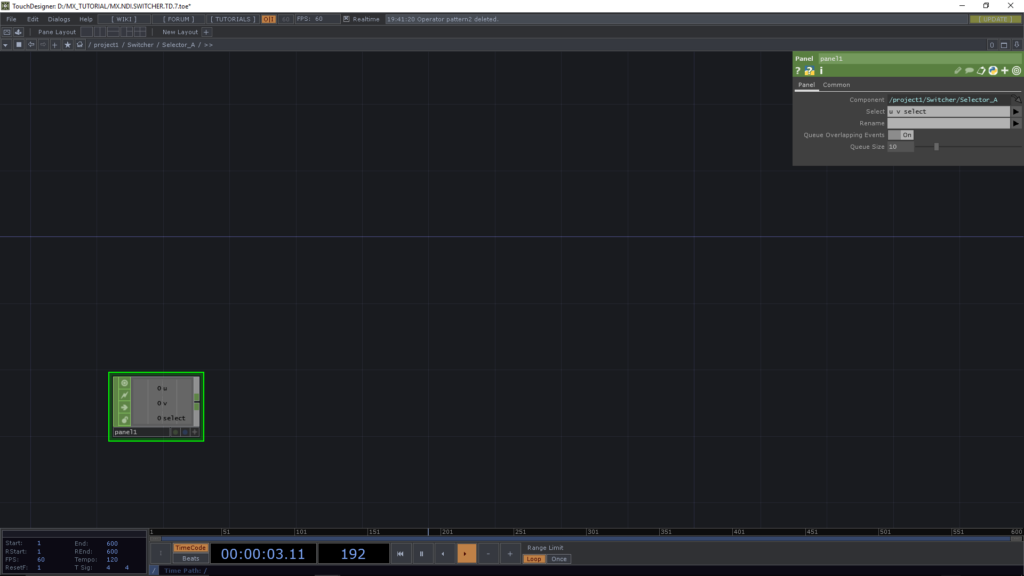The height and width of the screenshot is (576, 1024).
Task: Toggle the Realtime checkbox
Action: [x=346, y=19]
